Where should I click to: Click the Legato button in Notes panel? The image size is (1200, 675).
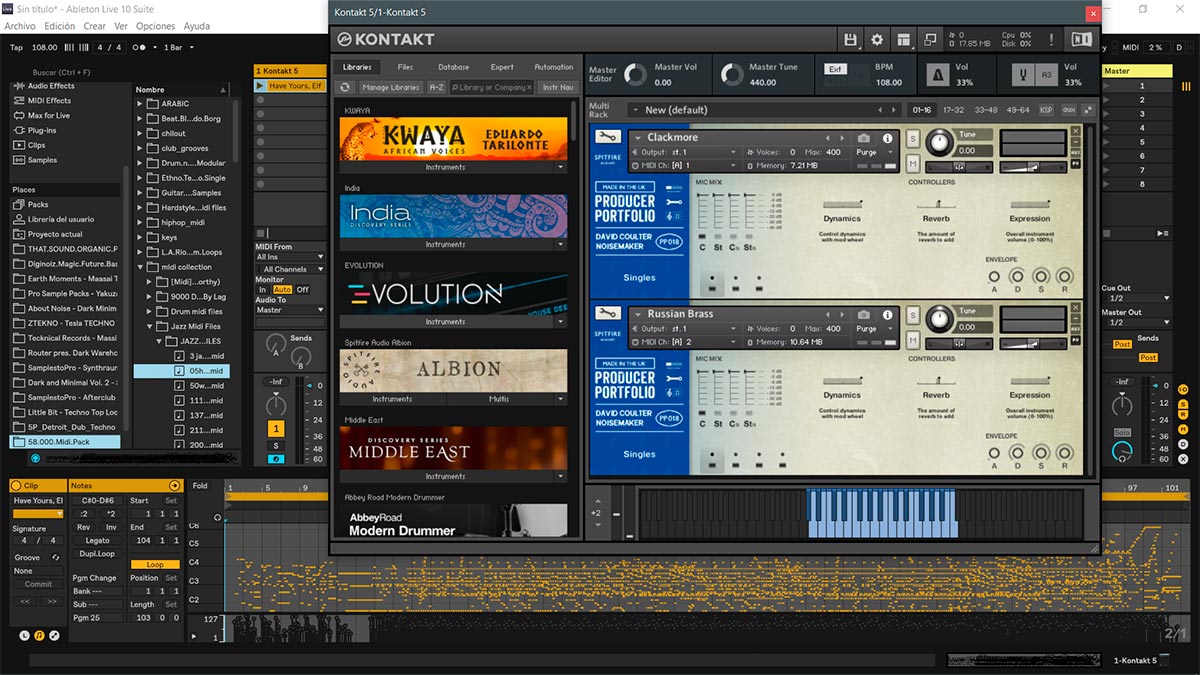97,541
